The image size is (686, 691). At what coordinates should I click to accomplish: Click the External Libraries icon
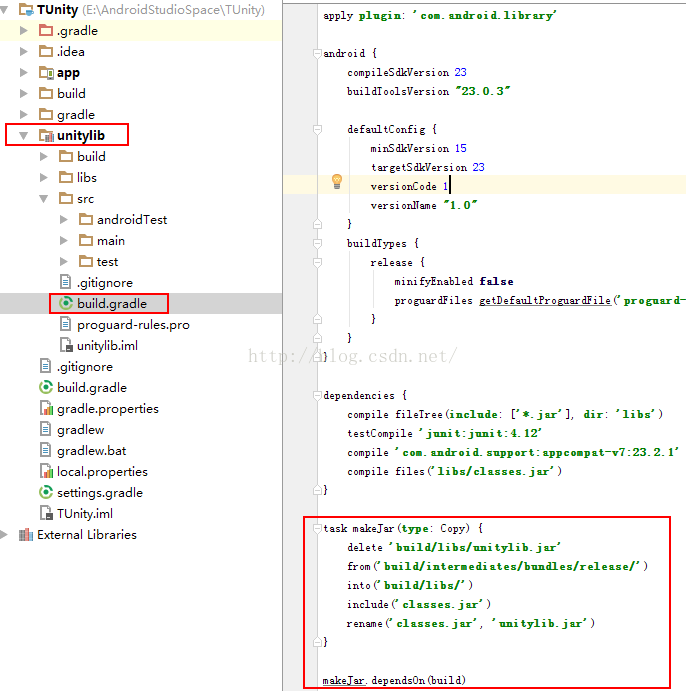(26, 535)
